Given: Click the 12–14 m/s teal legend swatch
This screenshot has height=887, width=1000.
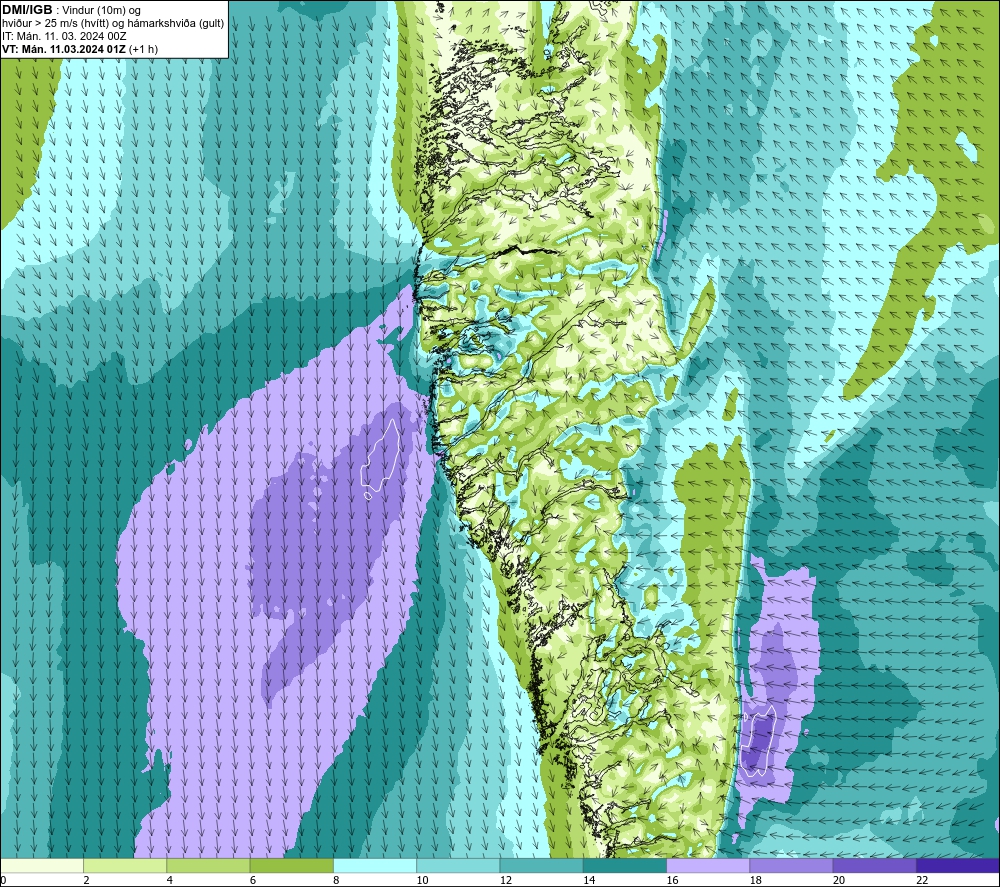Looking at the screenshot, I should tap(541, 865).
